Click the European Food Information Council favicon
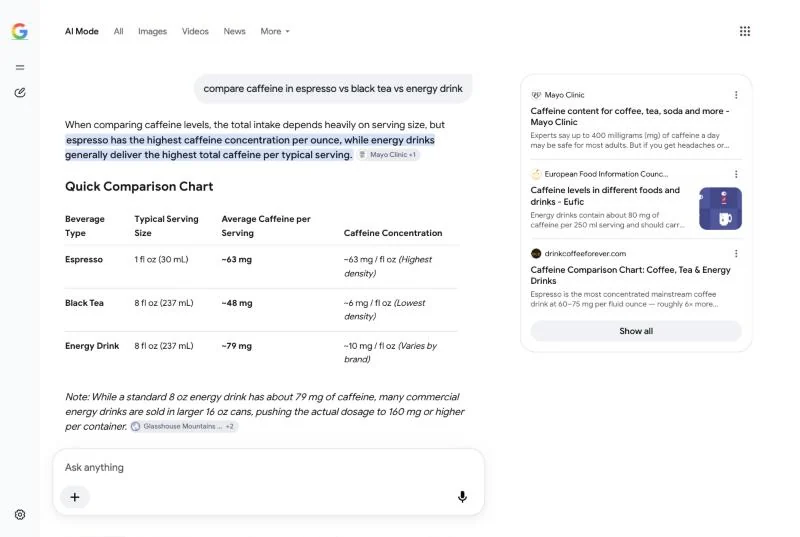Image resolution: width=800 pixels, height=537 pixels. pos(536,174)
